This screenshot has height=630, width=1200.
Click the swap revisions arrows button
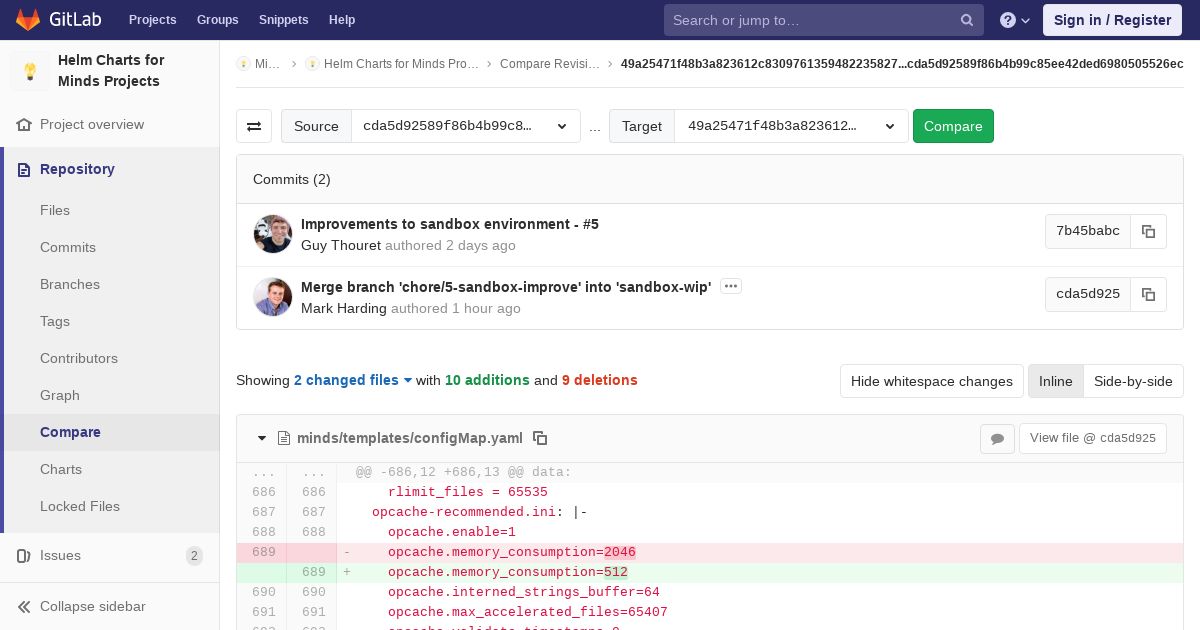(254, 126)
